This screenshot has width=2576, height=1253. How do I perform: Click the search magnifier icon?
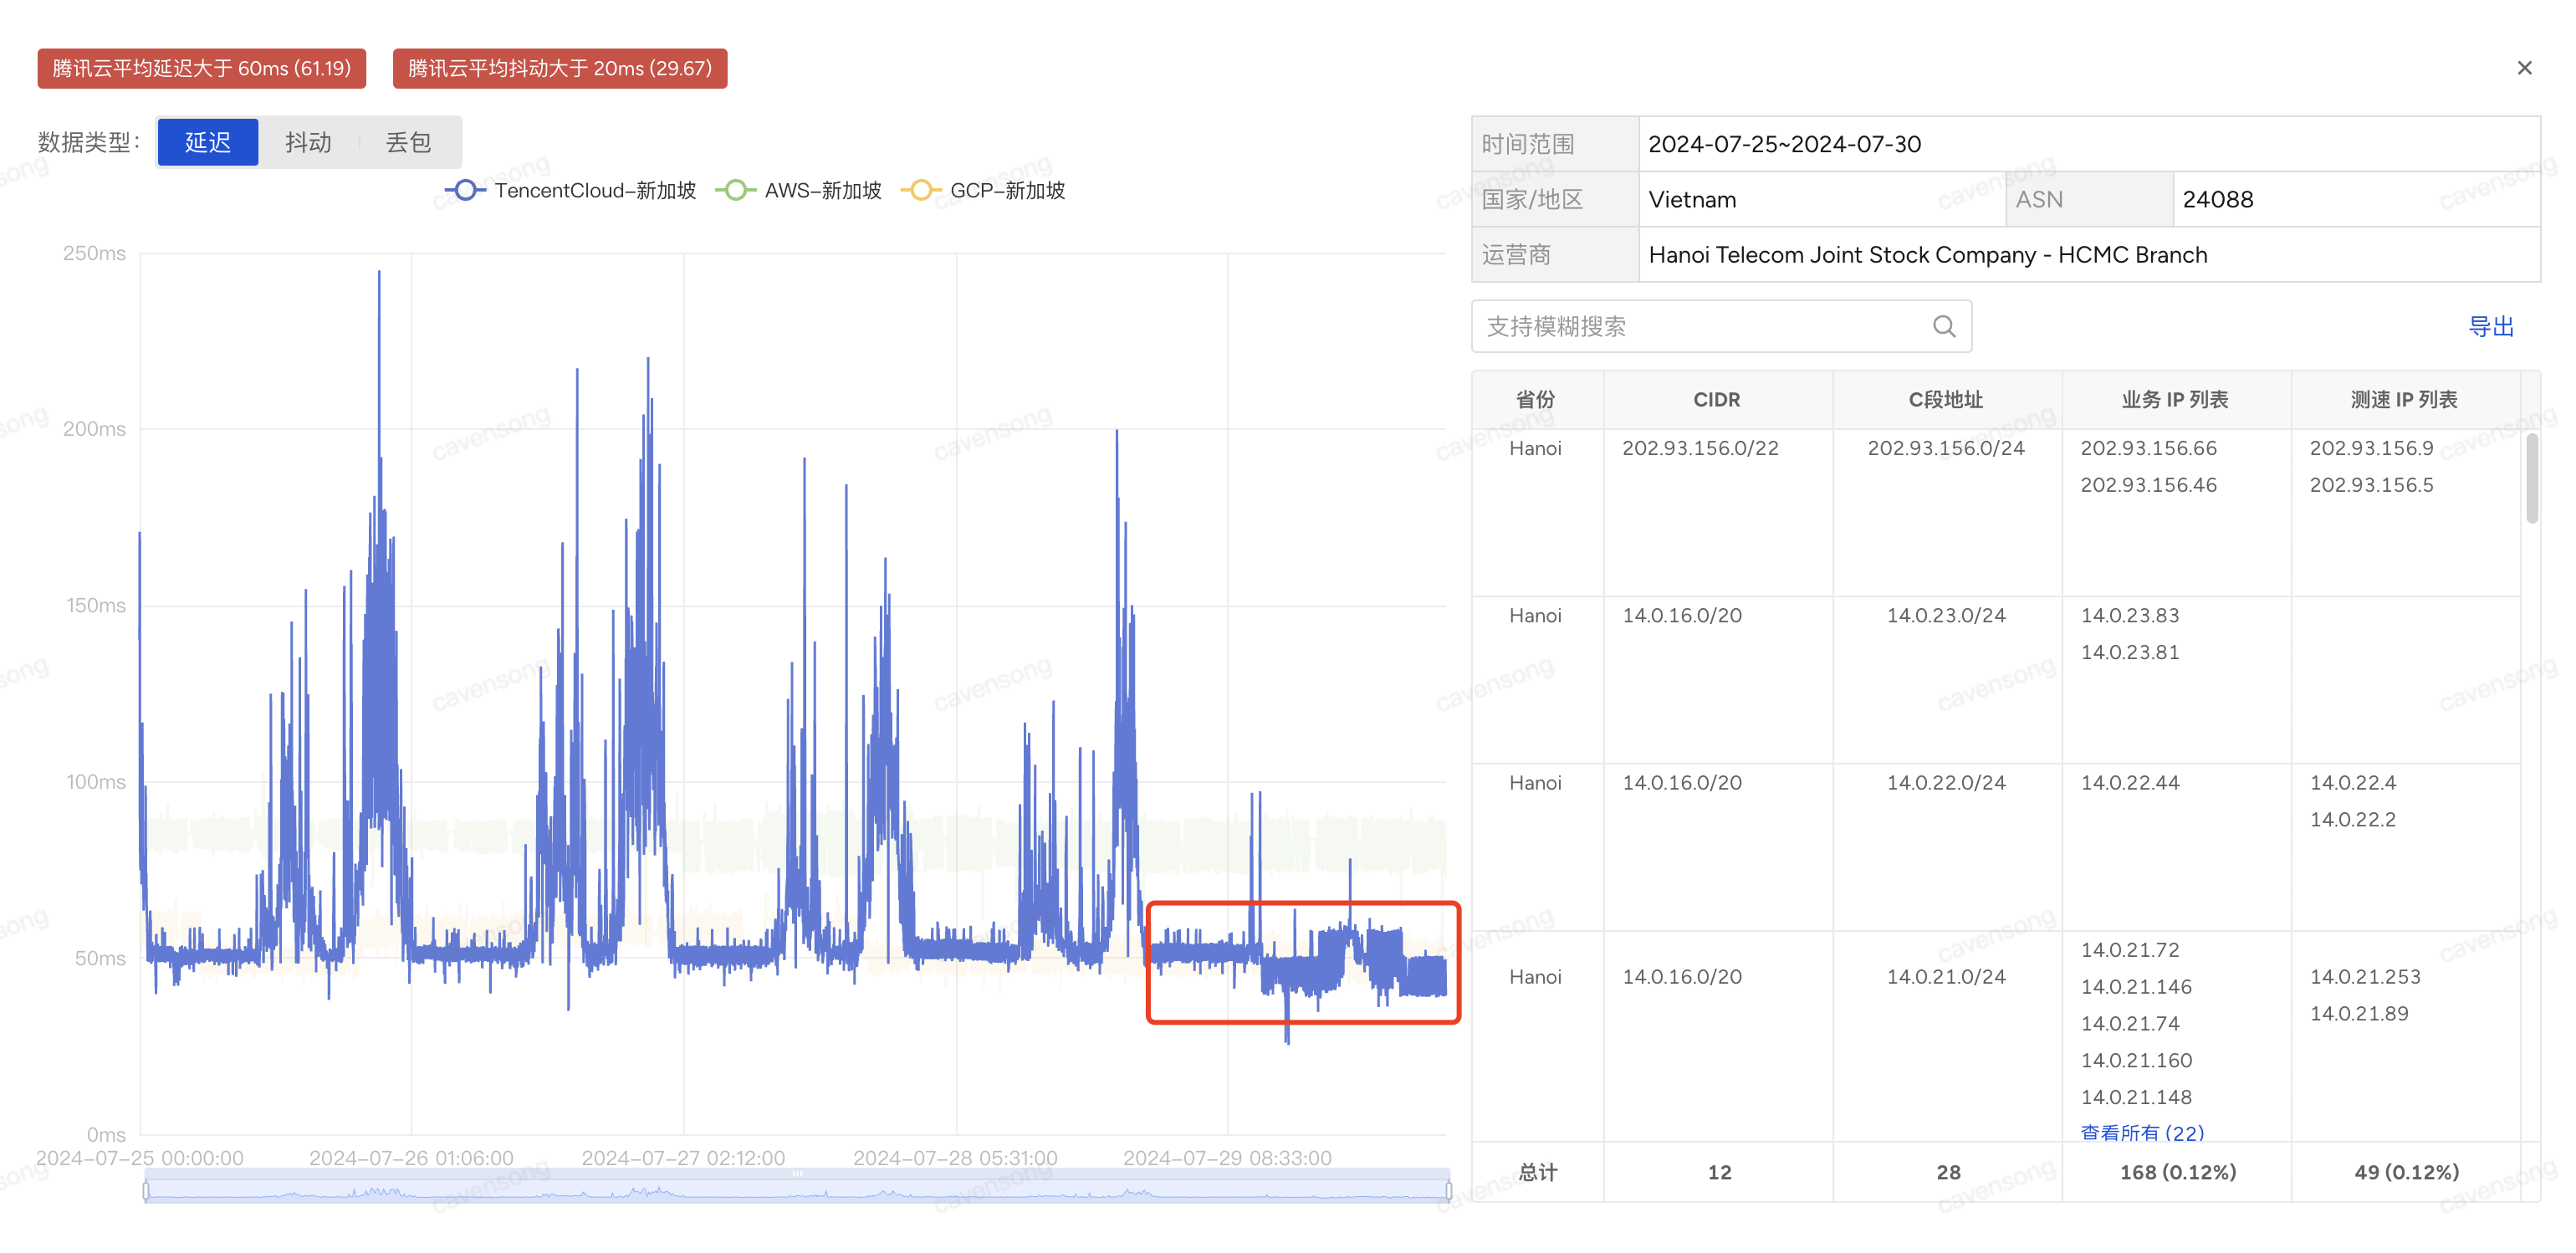pos(1943,326)
